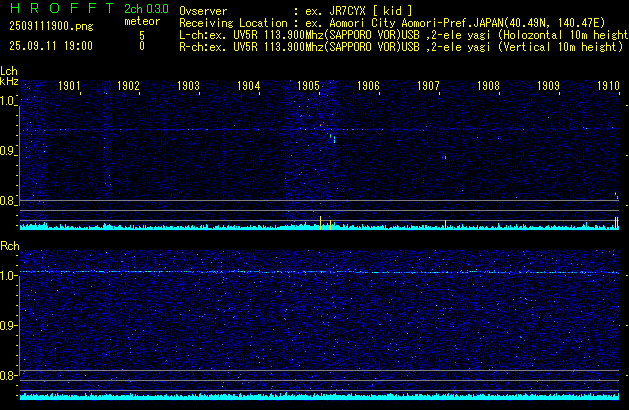The height and width of the screenshot is (410, 629).
Task: Click the date 25.09.11 19:00
Action: point(51,46)
